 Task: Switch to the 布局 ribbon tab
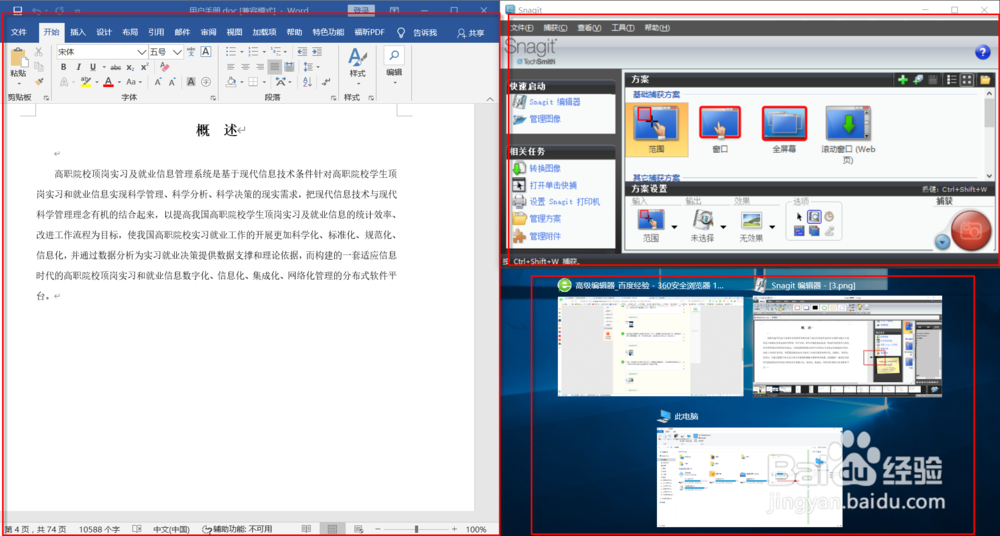pos(130,33)
